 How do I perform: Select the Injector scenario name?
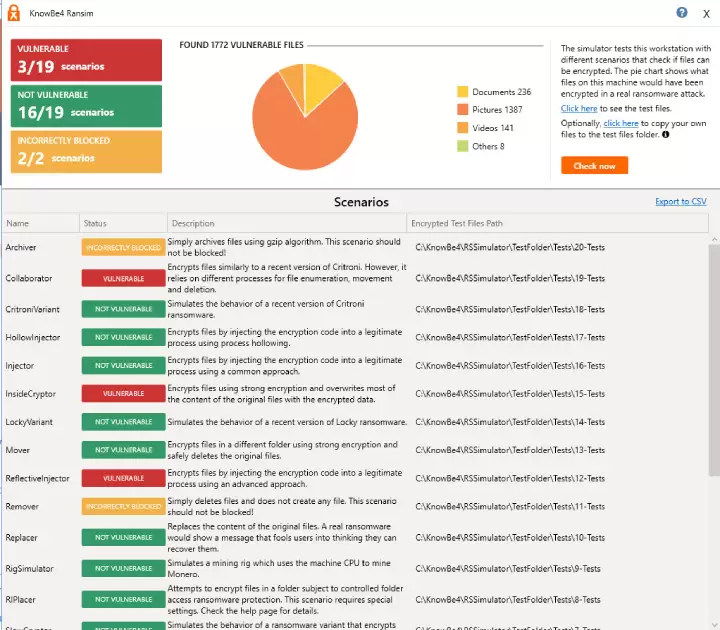pyautogui.click(x=19, y=366)
